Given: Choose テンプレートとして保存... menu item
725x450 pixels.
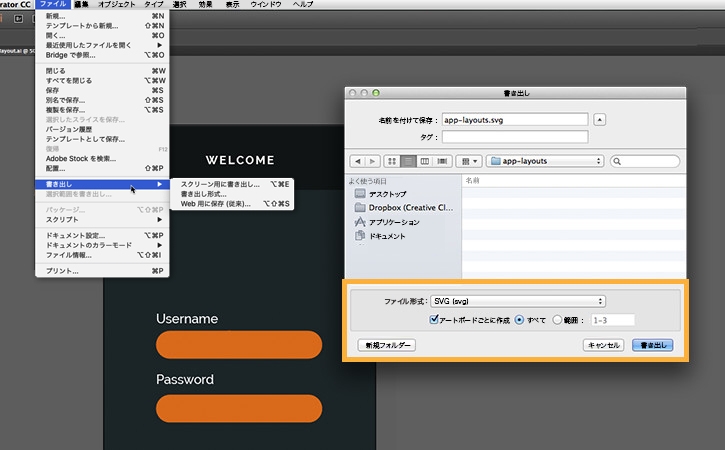Looking at the screenshot, I should pos(102,139).
